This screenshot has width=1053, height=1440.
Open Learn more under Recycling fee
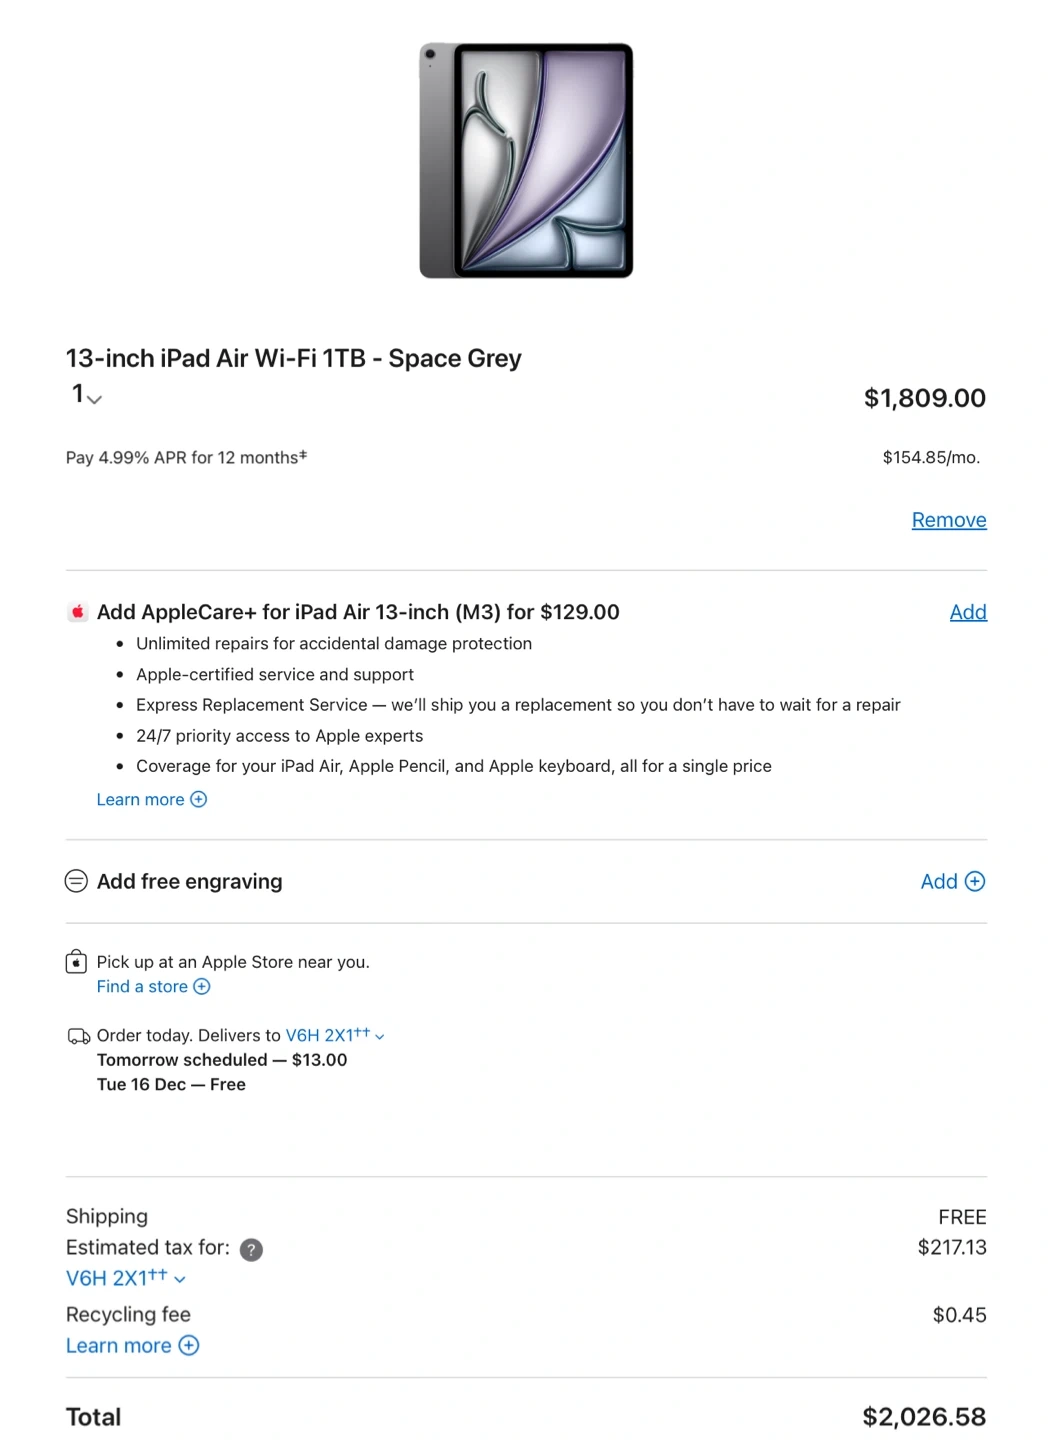(118, 1345)
